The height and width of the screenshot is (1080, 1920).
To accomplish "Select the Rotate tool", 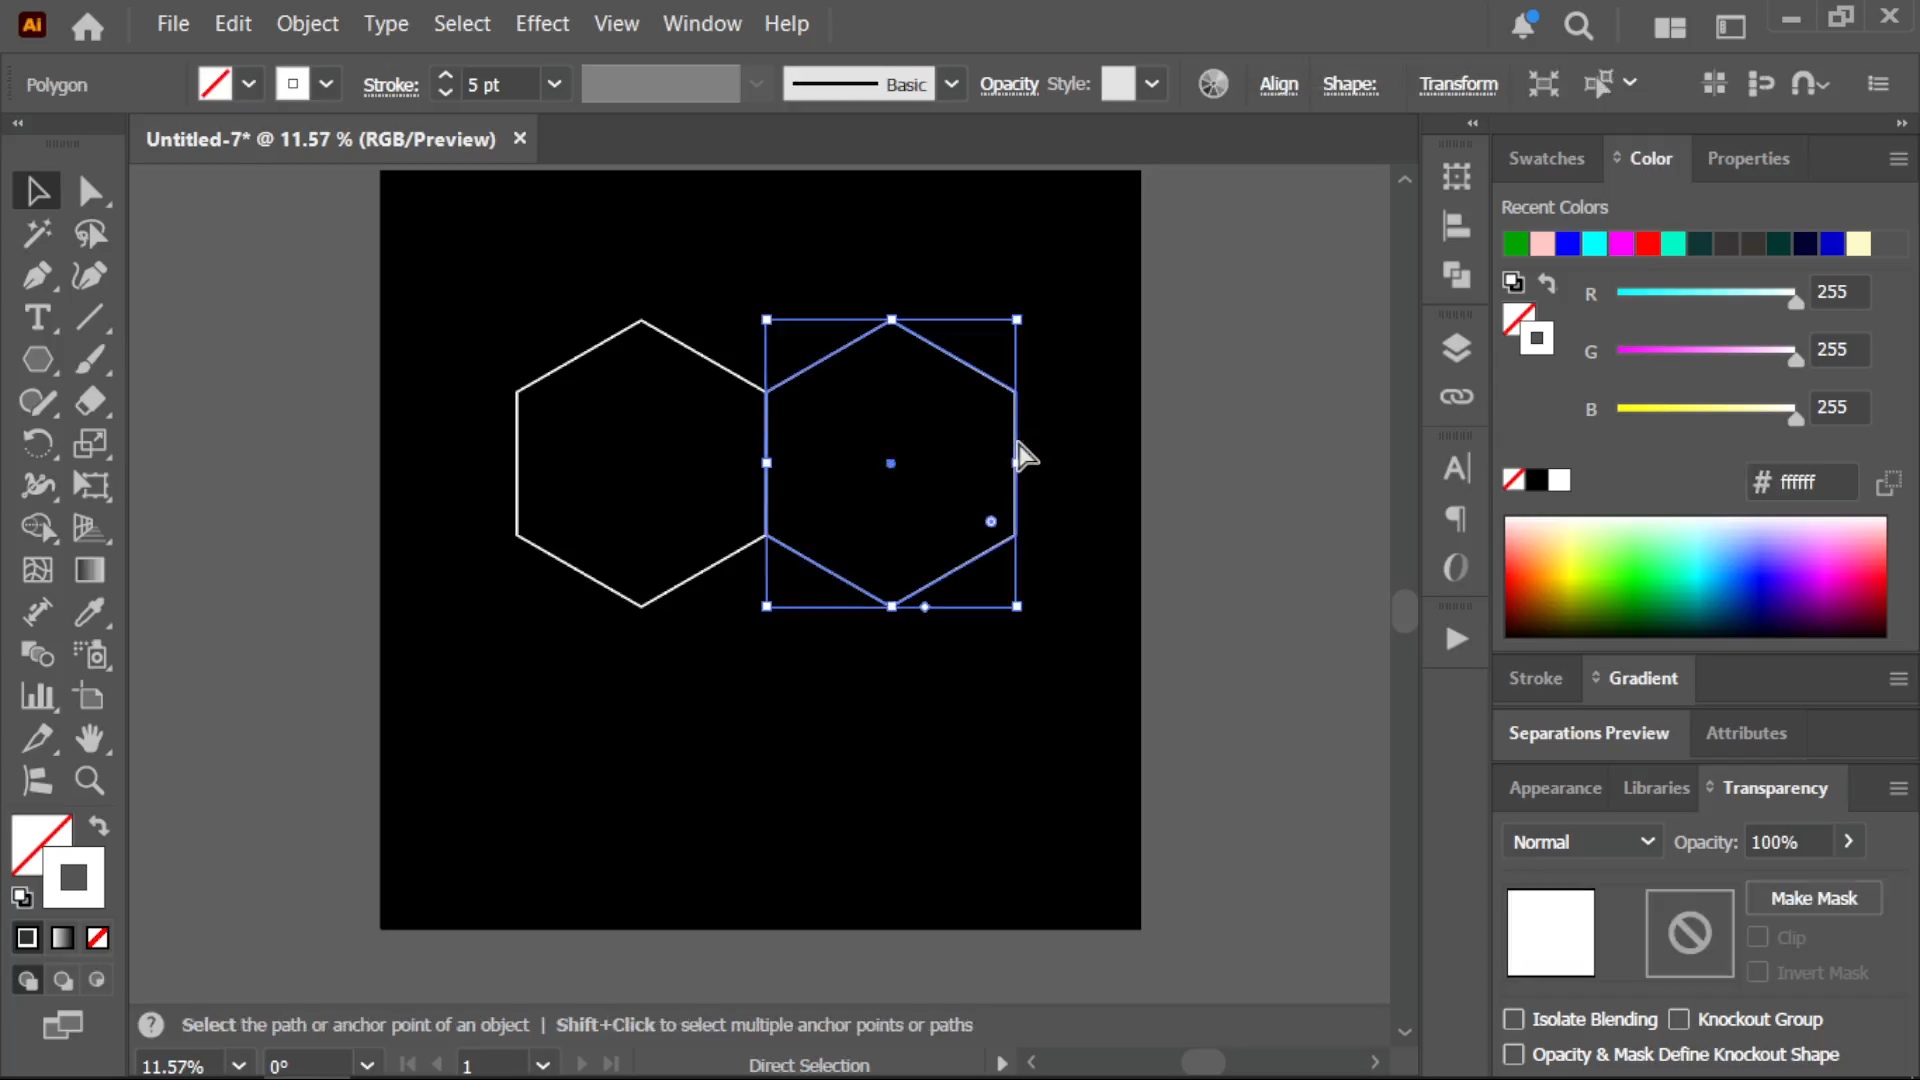I will pos(37,444).
